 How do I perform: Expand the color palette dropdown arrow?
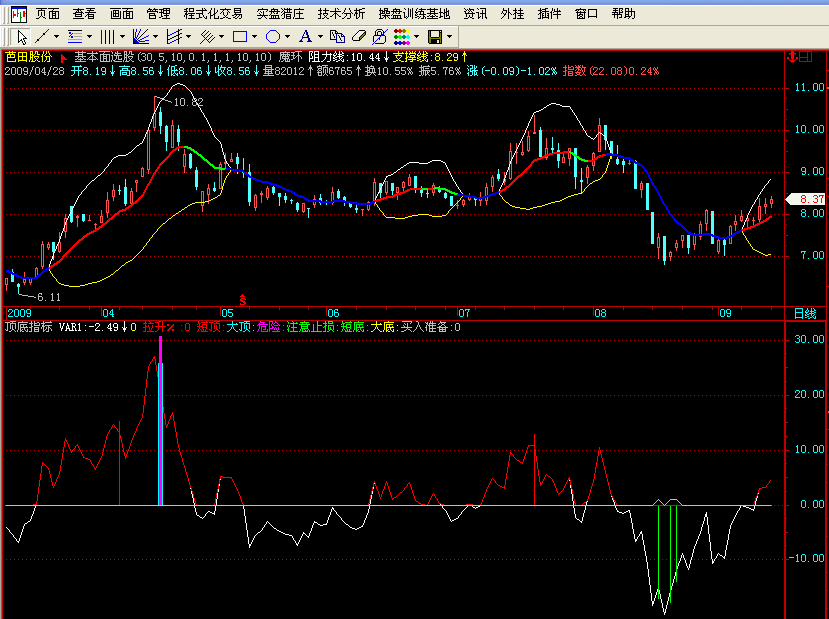point(417,37)
